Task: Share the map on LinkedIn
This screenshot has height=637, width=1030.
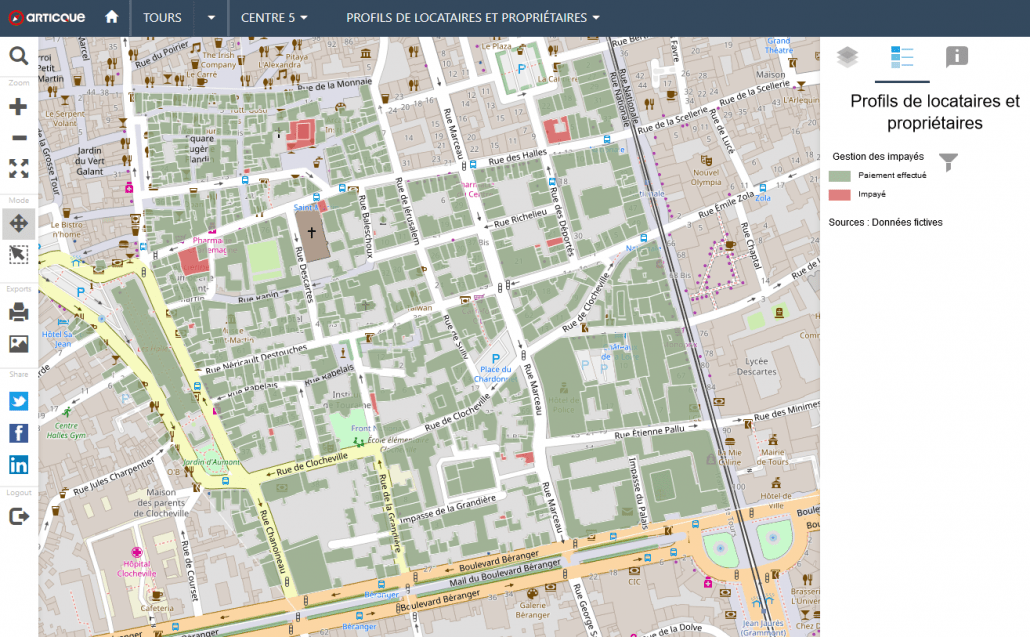Action: click(x=18, y=464)
